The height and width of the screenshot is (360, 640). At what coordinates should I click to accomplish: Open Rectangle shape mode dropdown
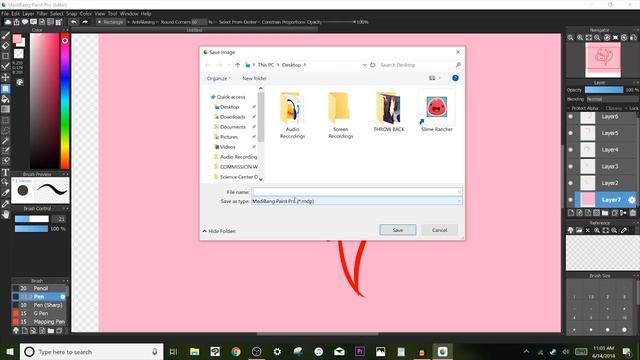[x=111, y=22]
